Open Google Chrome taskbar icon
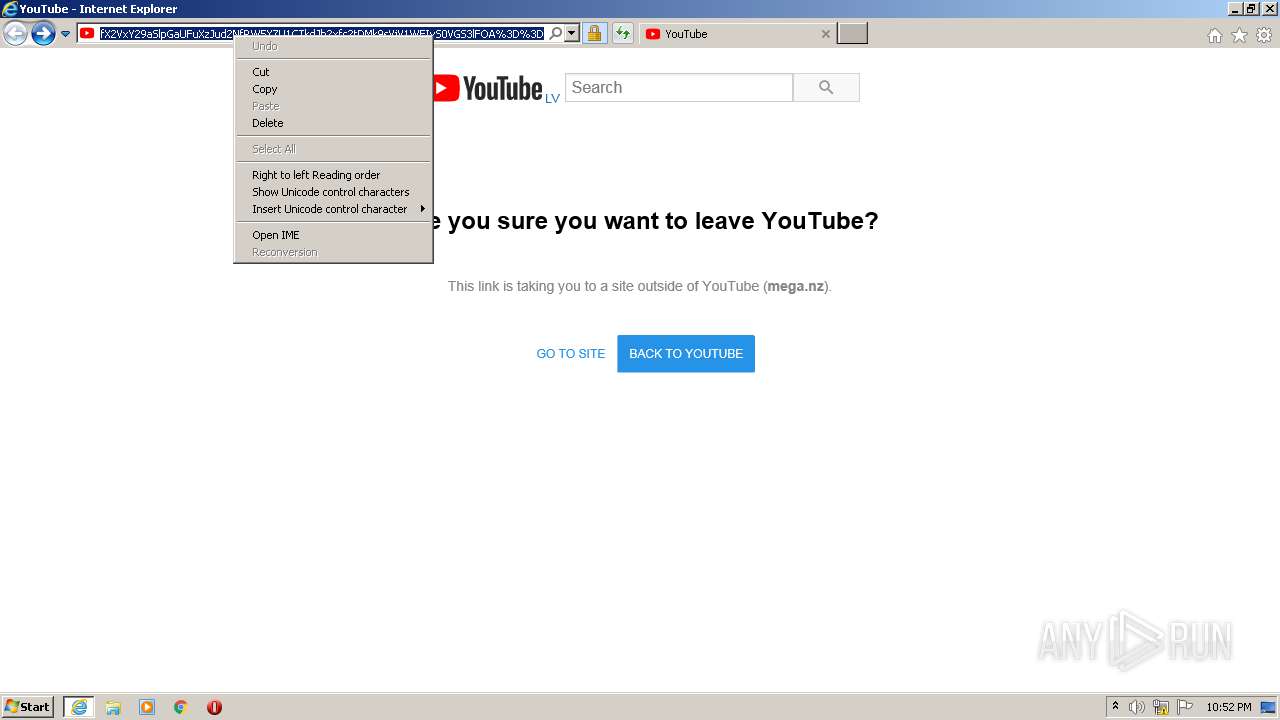This screenshot has height=720, width=1280. [181, 707]
